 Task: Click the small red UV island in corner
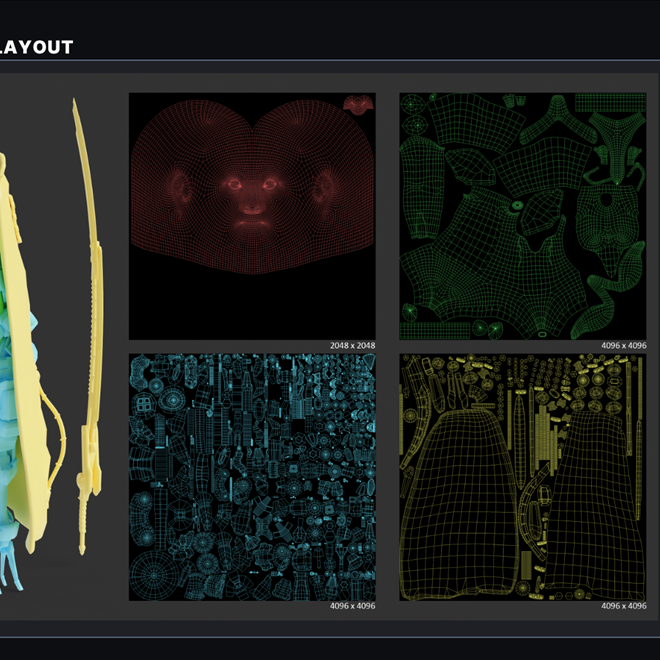[358, 105]
